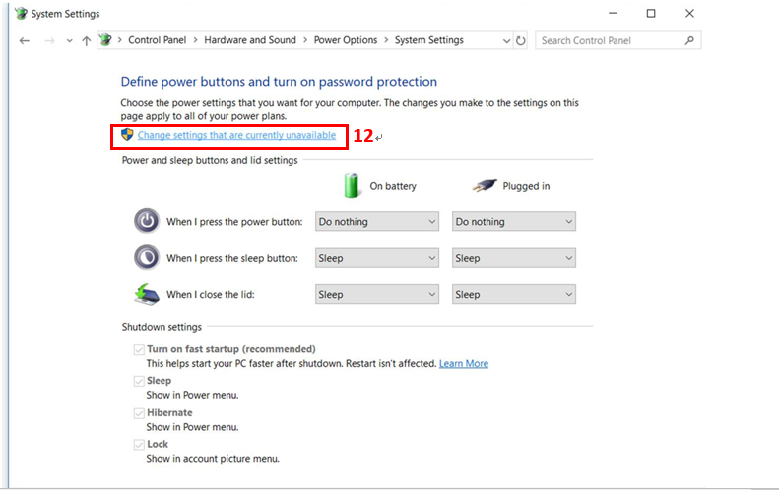Click the Up to parent folder arrow
This screenshot has height=490, width=779.
point(86,41)
